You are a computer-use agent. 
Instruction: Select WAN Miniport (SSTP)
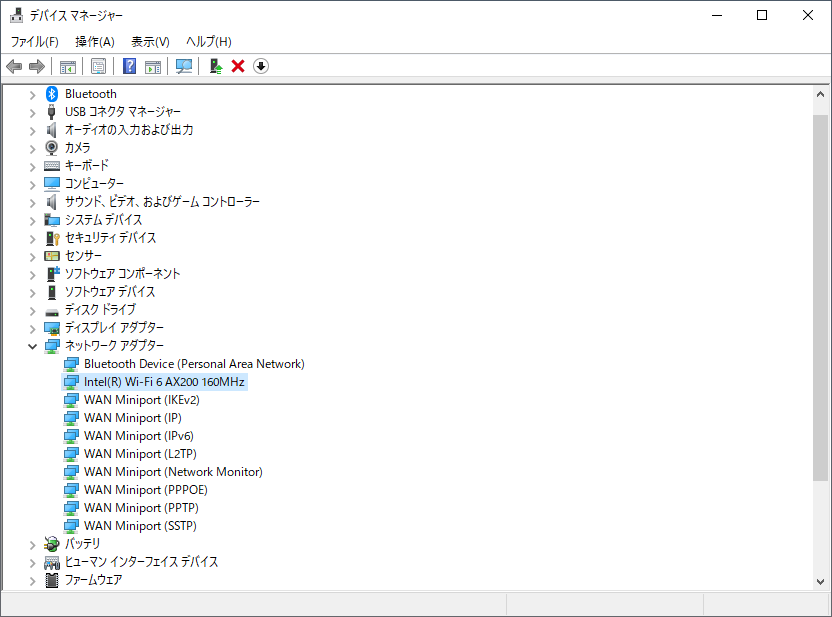point(140,526)
